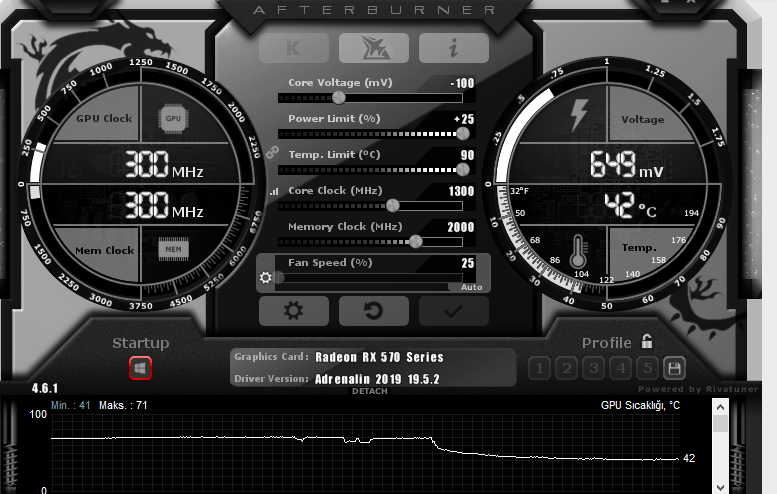Toggle the power and temp link icon
Image resolution: width=777 pixels, height=494 pixels.
click(272, 153)
